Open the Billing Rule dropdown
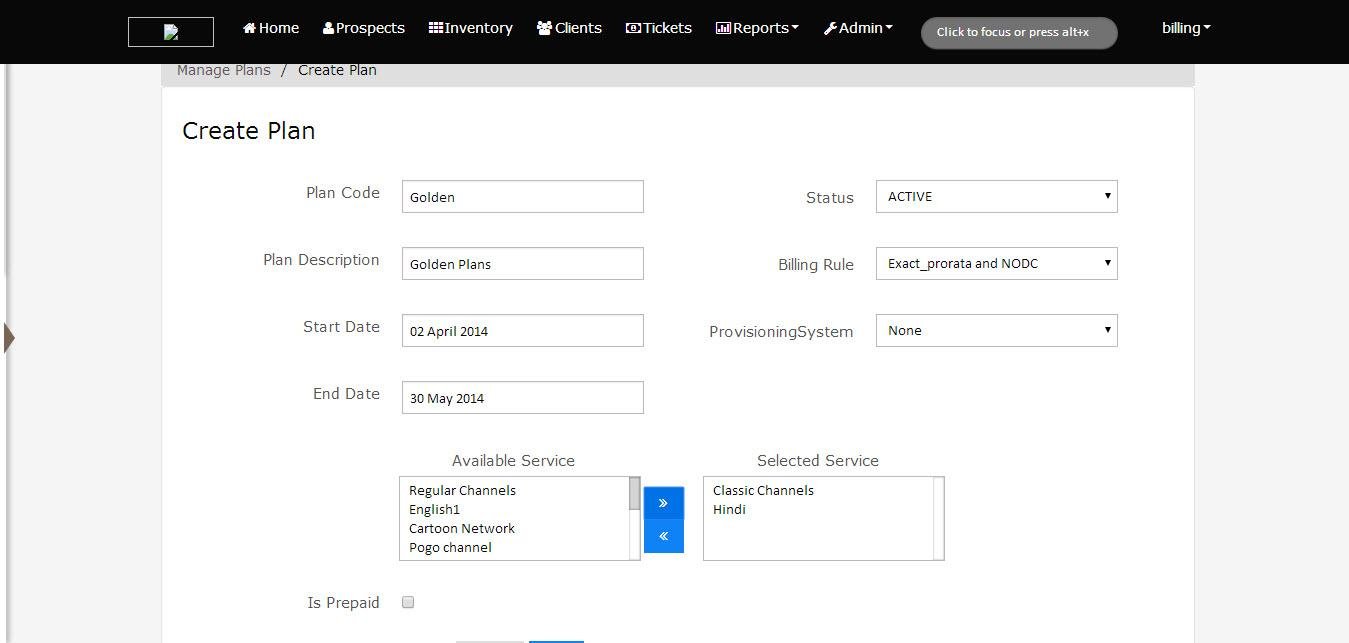This screenshot has width=1349, height=643. 995,263
